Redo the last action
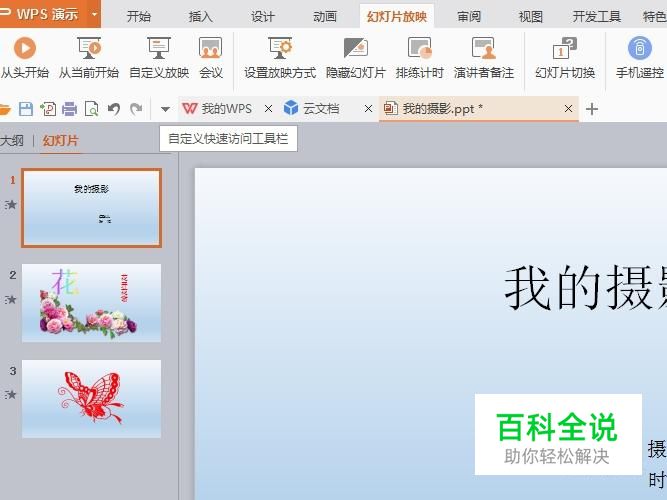 coord(136,109)
